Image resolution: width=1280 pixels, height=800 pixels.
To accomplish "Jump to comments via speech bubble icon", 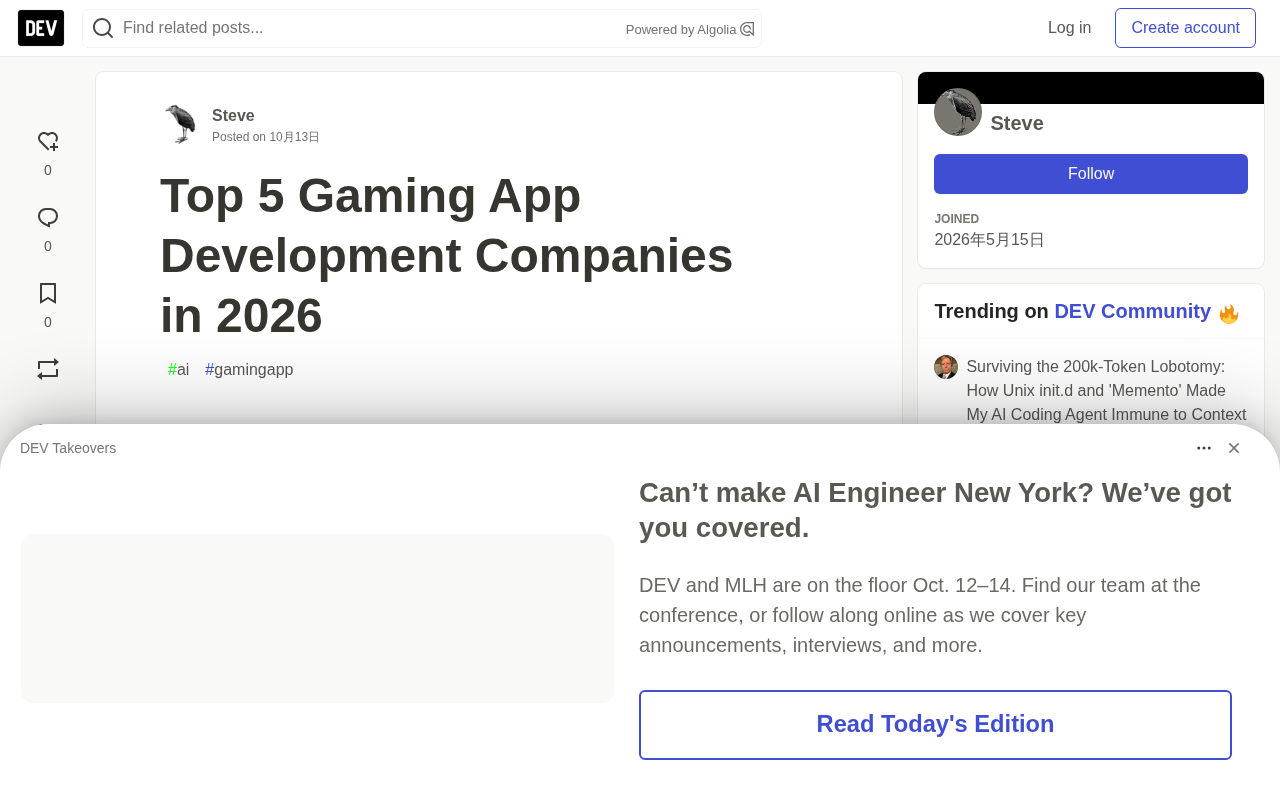I will coord(48,218).
